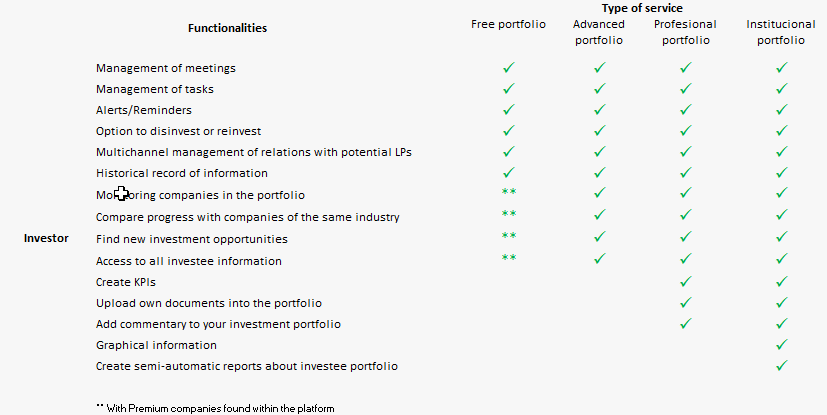Click the Investor row group label
The width and height of the screenshot is (827, 415).
(46, 239)
